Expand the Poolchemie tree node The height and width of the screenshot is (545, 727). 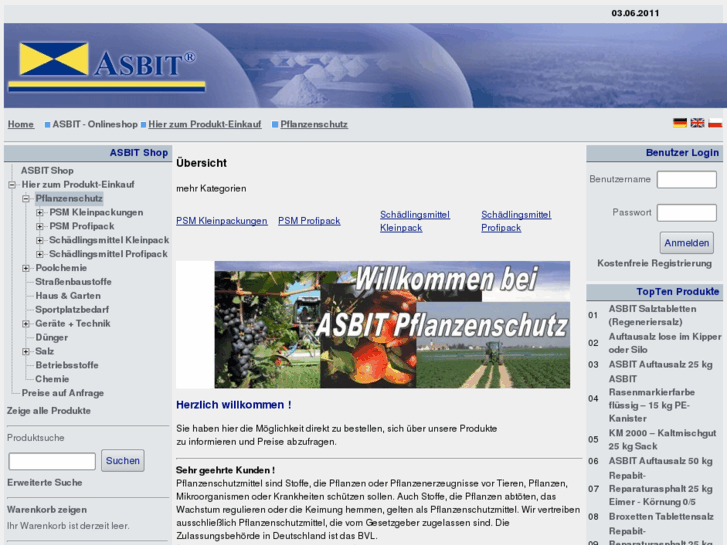(x=26, y=268)
